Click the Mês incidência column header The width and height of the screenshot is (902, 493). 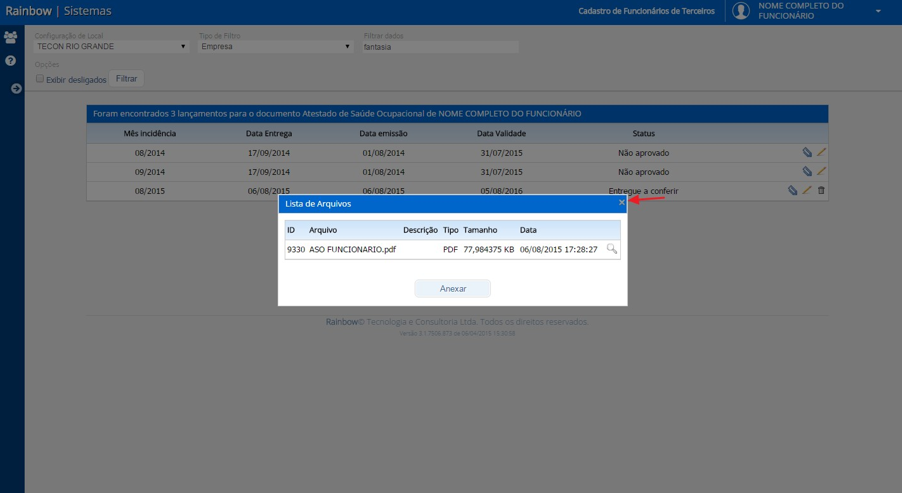(150, 133)
